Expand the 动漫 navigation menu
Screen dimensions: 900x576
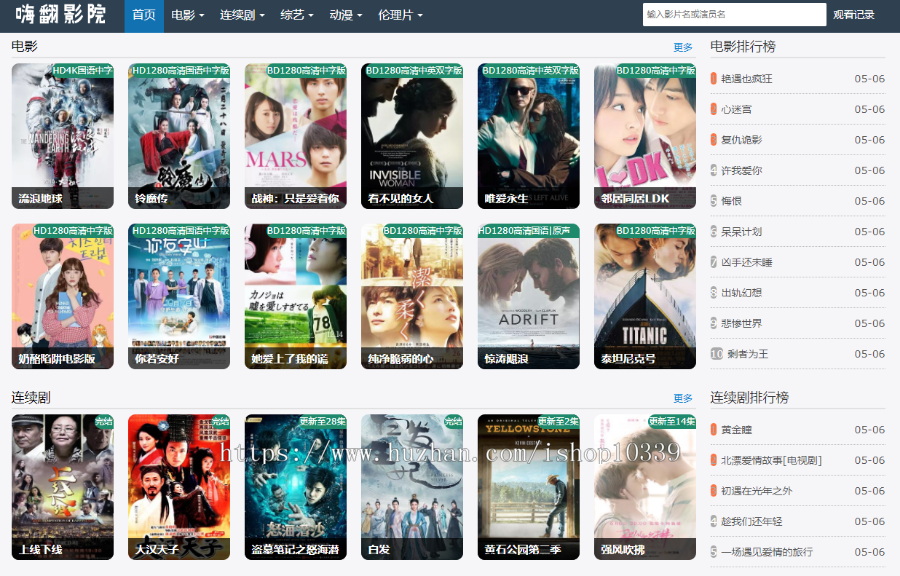346,15
